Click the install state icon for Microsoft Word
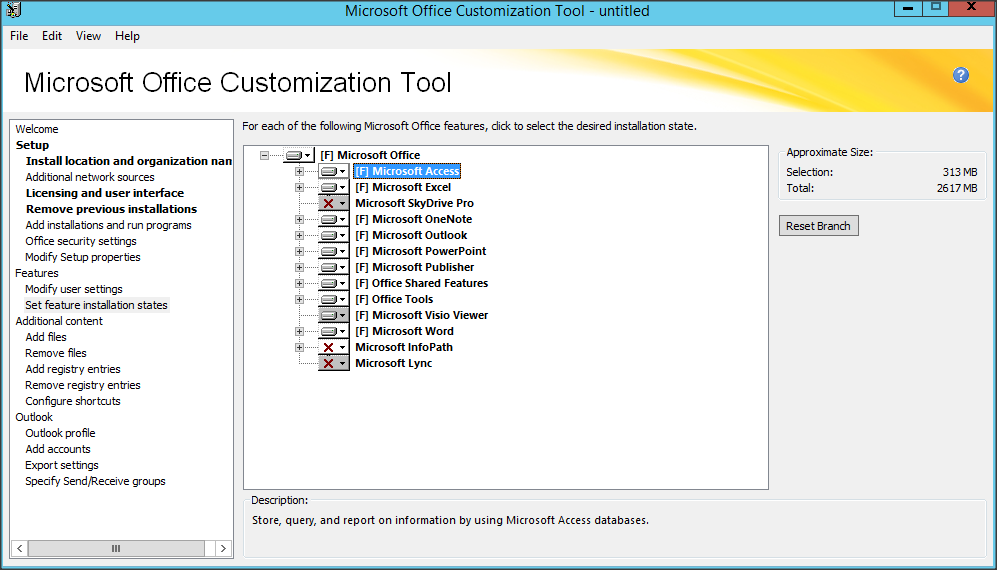 pyautogui.click(x=333, y=331)
